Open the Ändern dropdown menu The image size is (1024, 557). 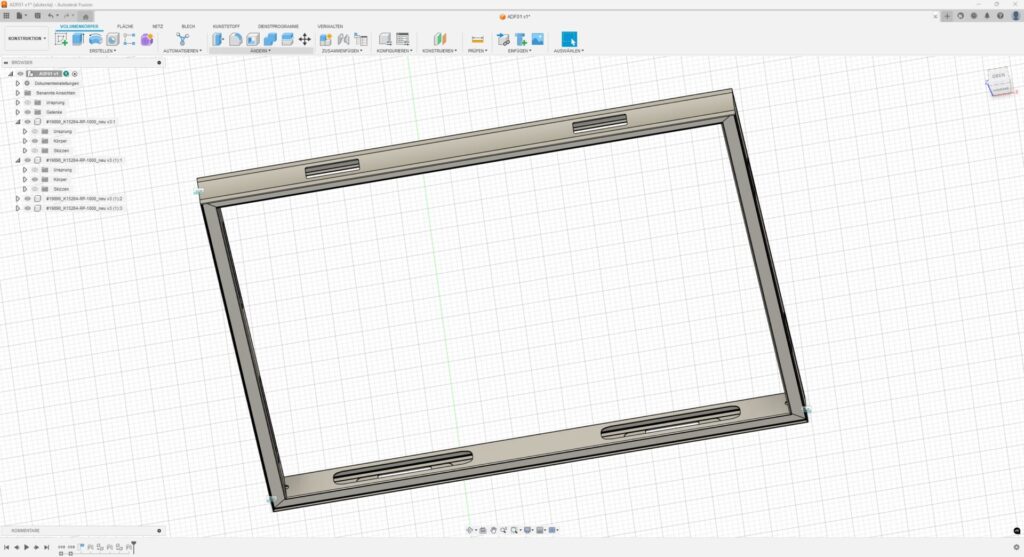(261, 50)
